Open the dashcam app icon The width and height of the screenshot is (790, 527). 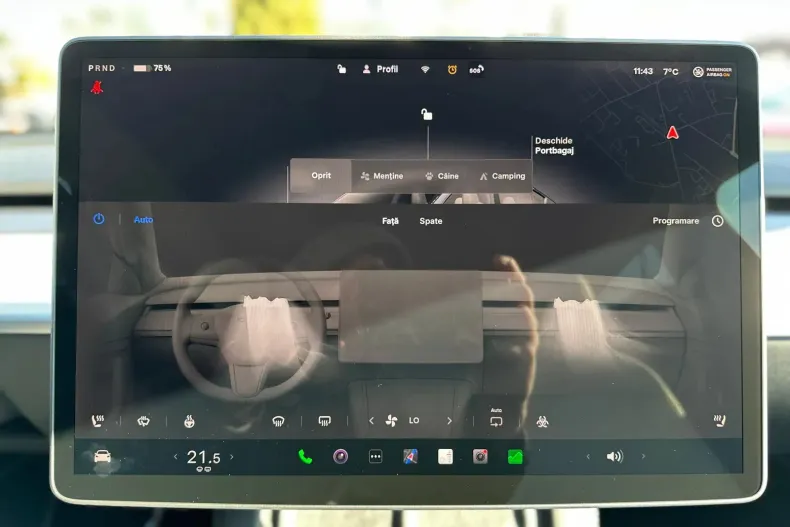tap(480, 456)
